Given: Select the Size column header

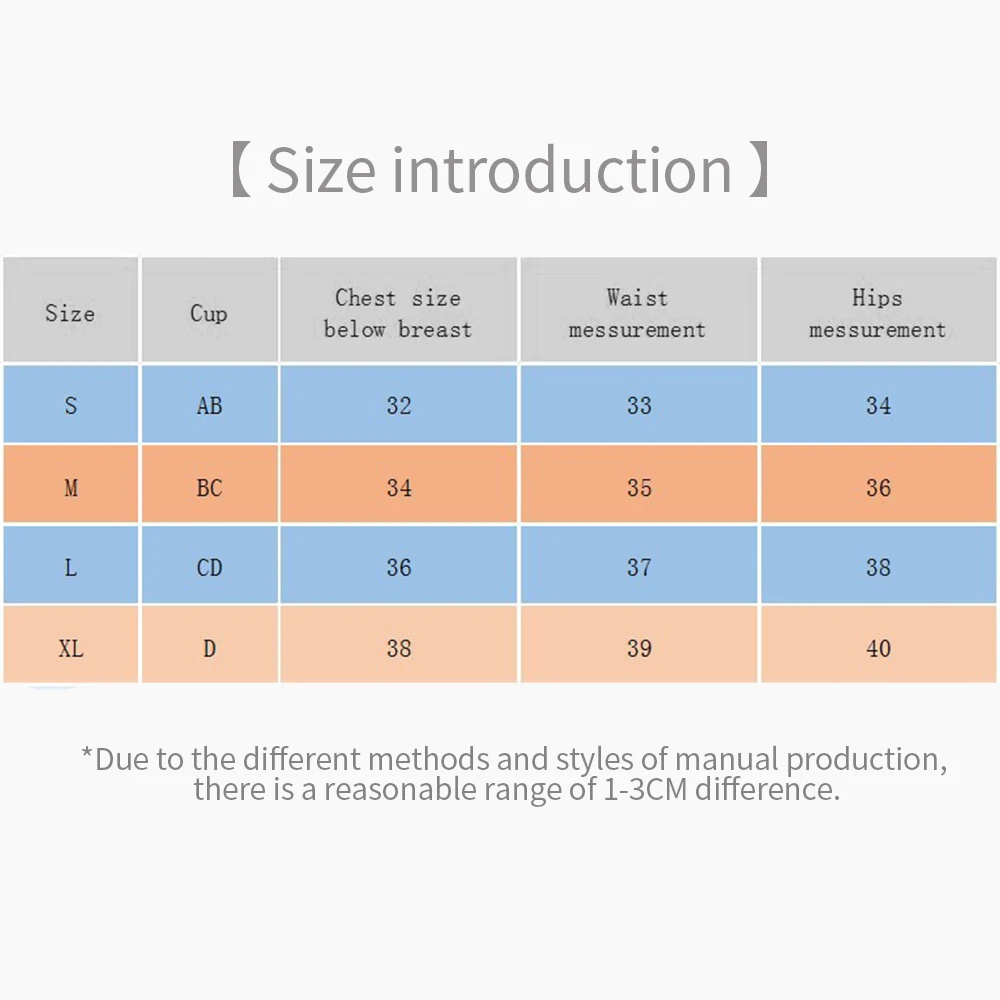Looking at the screenshot, I should coord(70,313).
